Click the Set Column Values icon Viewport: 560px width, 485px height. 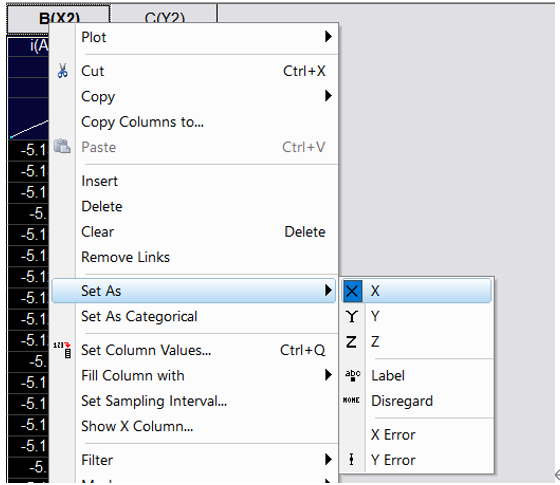(62, 350)
